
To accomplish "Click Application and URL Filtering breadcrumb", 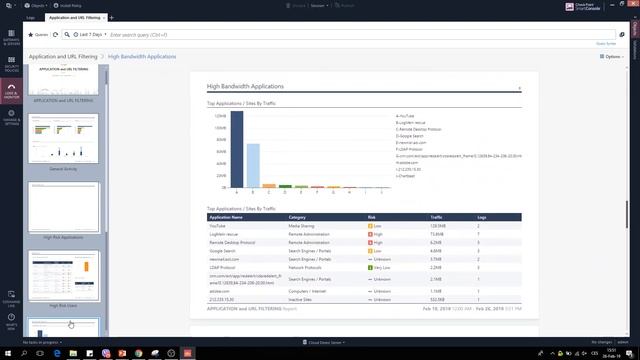I will click(x=63, y=57).
